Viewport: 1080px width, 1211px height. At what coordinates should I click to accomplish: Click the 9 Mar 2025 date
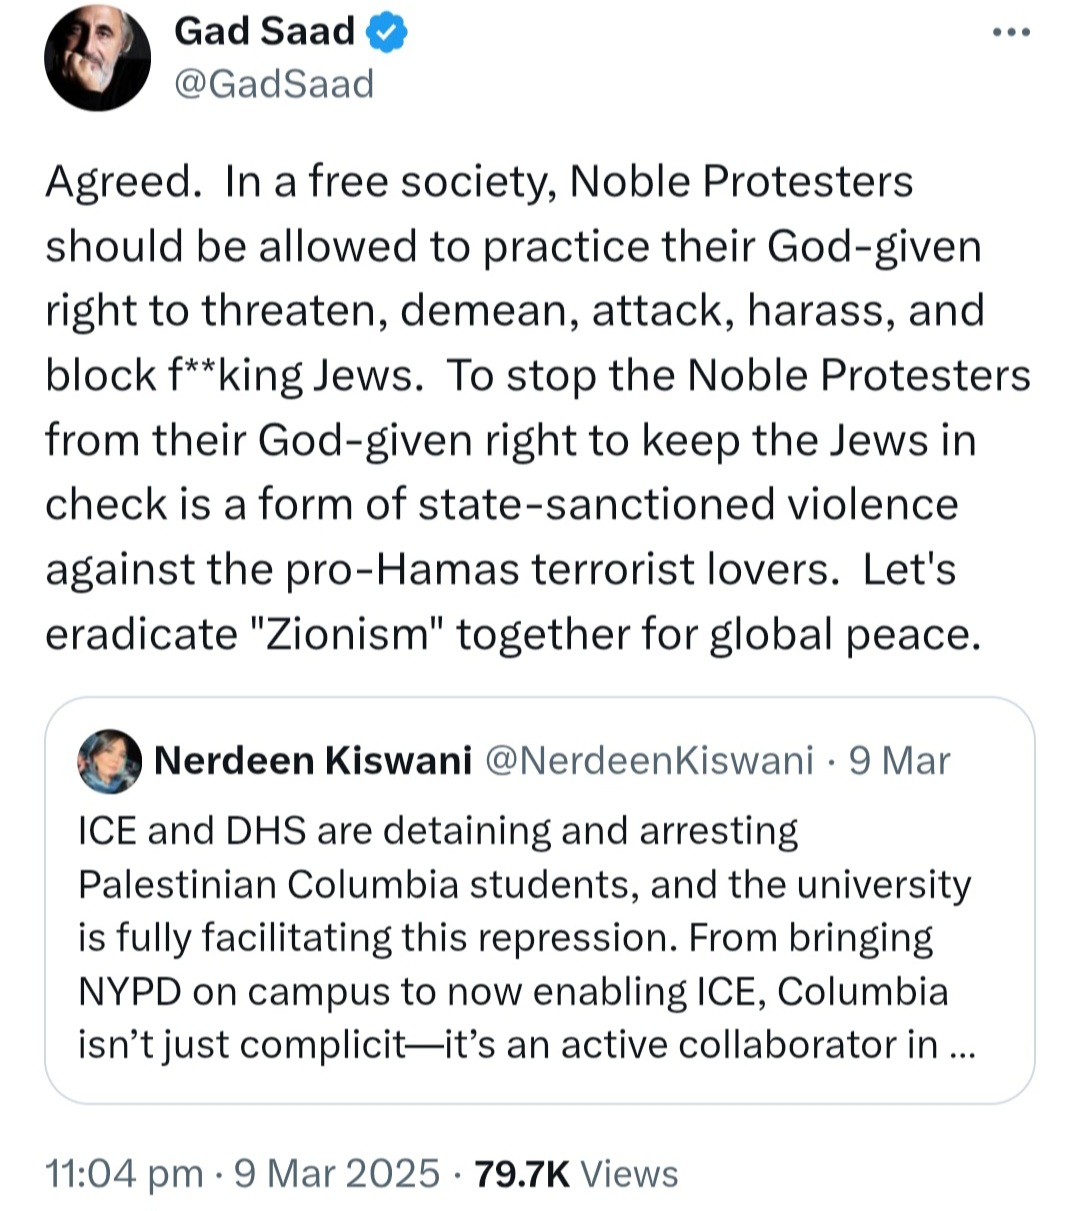pos(337,1173)
